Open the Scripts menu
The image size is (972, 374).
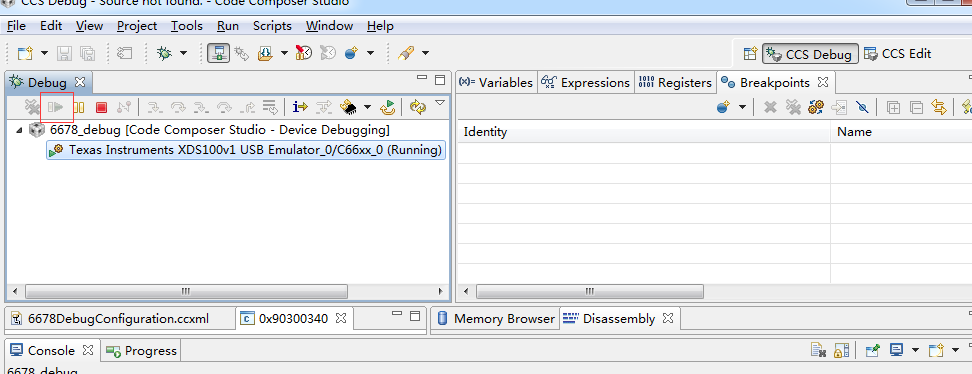(272, 26)
